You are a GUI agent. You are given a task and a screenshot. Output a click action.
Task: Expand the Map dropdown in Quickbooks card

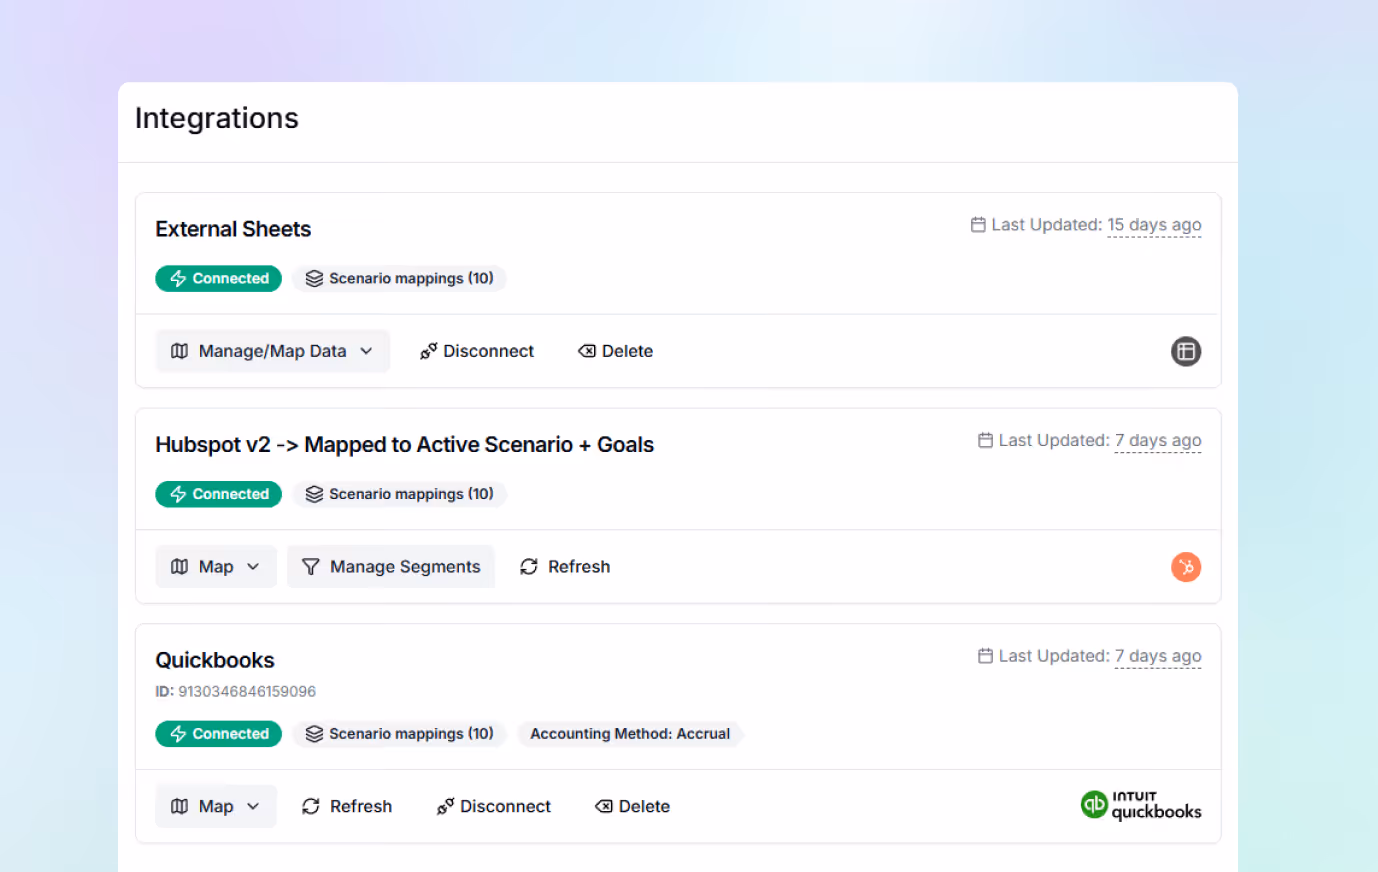[216, 806]
